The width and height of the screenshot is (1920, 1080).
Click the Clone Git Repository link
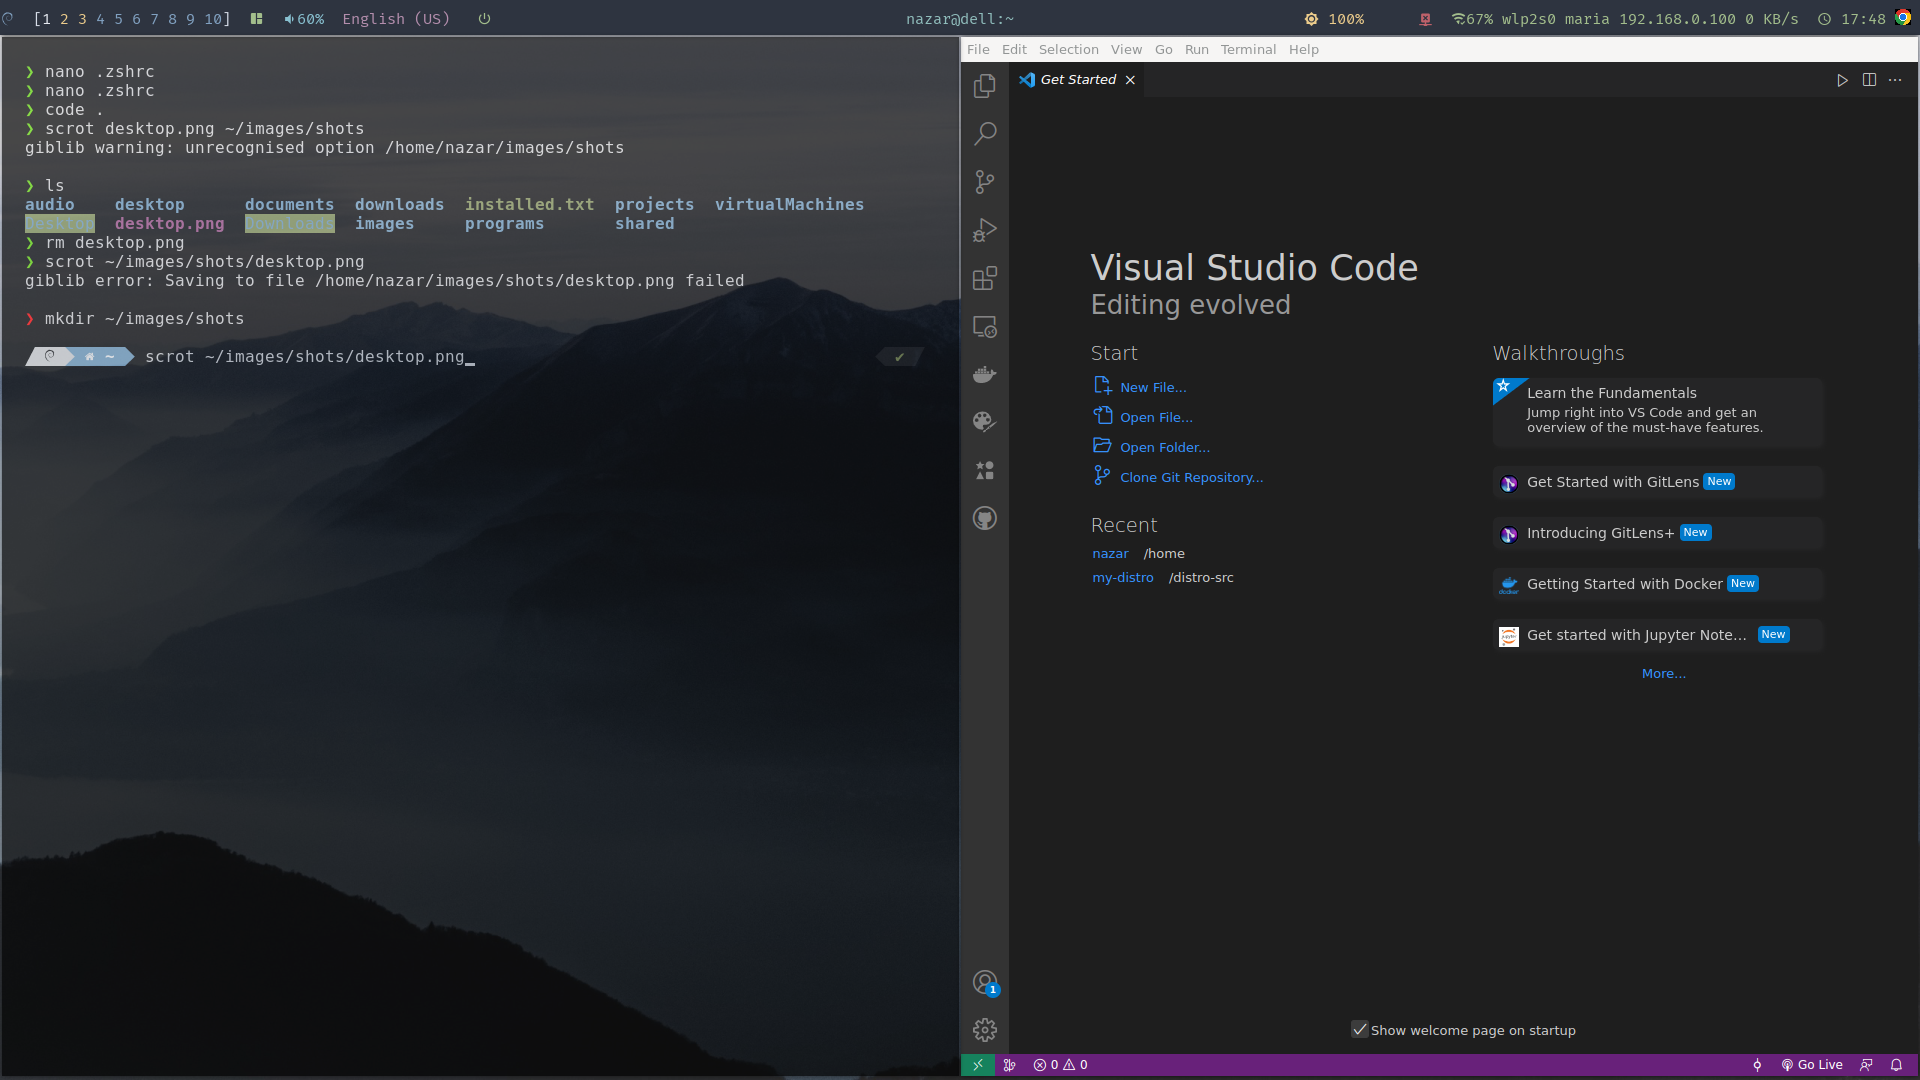pyautogui.click(x=1191, y=477)
